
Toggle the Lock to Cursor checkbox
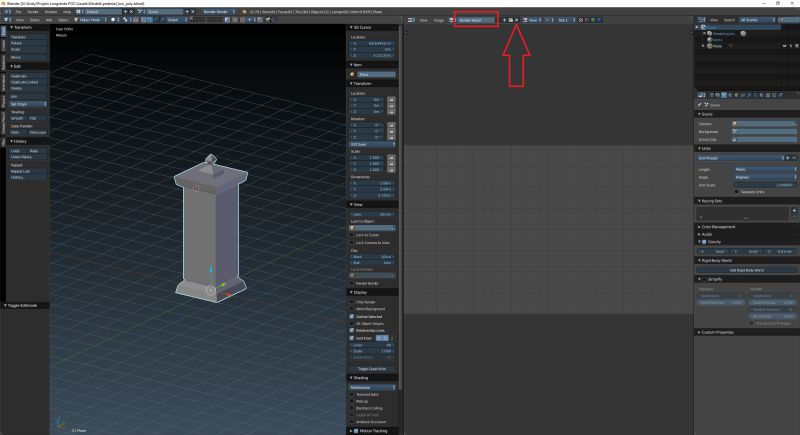(x=352, y=235)
